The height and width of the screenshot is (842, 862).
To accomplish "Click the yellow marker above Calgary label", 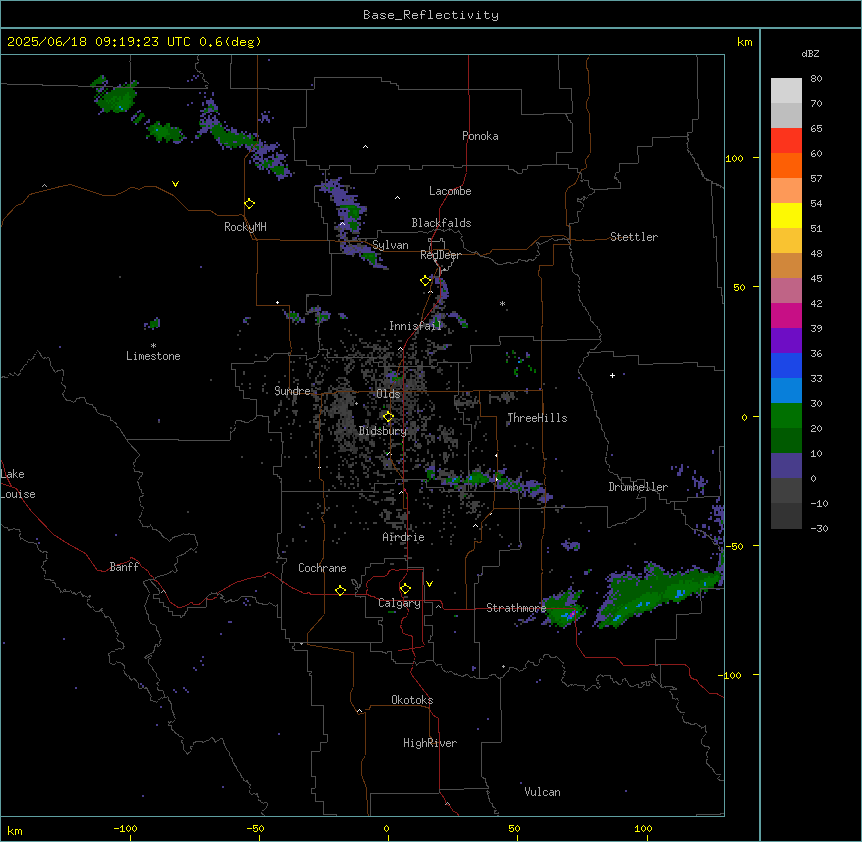I will [x=405, y=589].
